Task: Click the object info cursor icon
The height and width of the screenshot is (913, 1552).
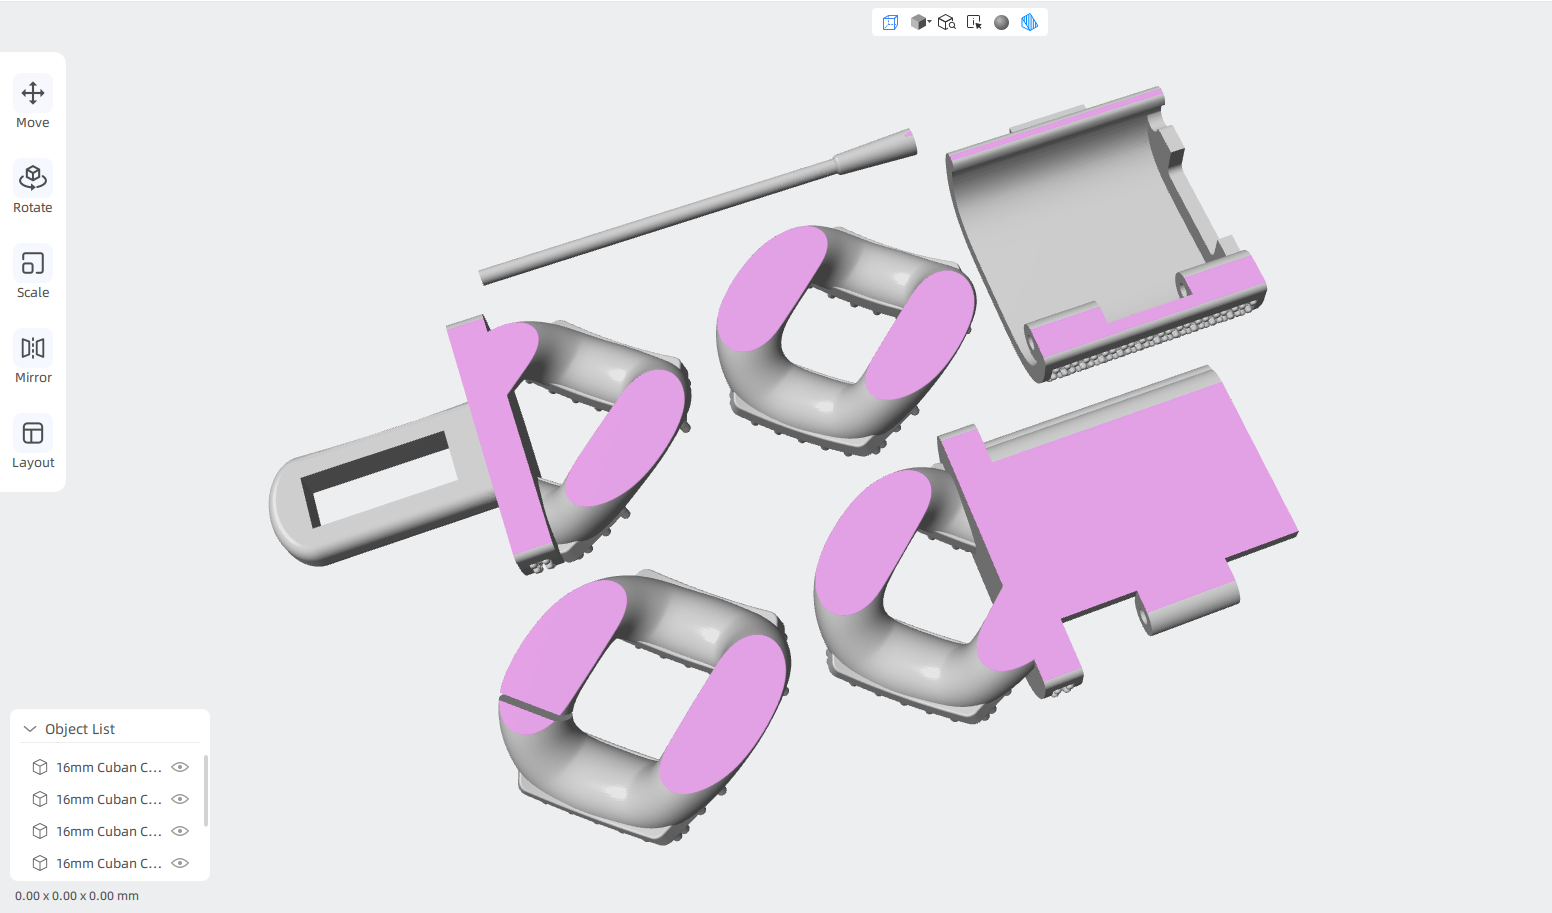Action: tap(974, 22)
